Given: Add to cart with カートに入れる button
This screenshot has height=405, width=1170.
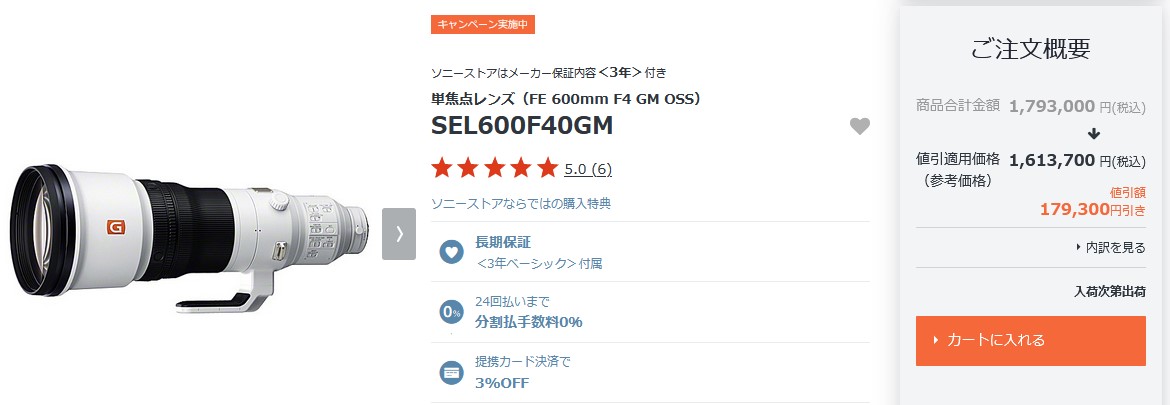Looking at the screenshot, I should (1030, 341).
